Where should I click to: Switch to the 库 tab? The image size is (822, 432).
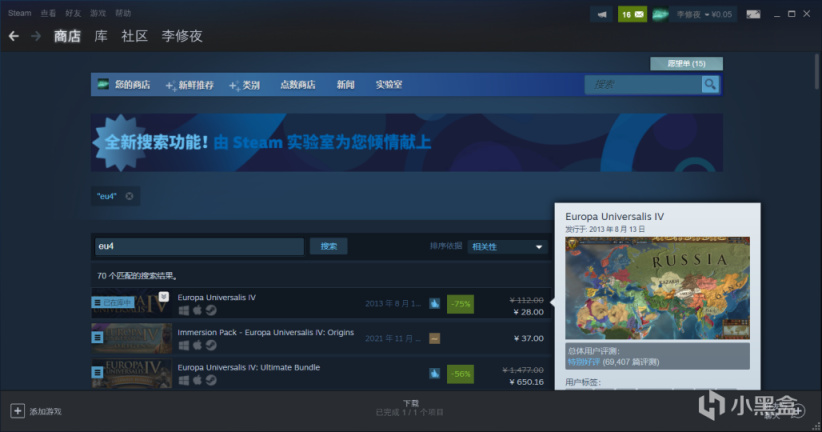point(101,36)
